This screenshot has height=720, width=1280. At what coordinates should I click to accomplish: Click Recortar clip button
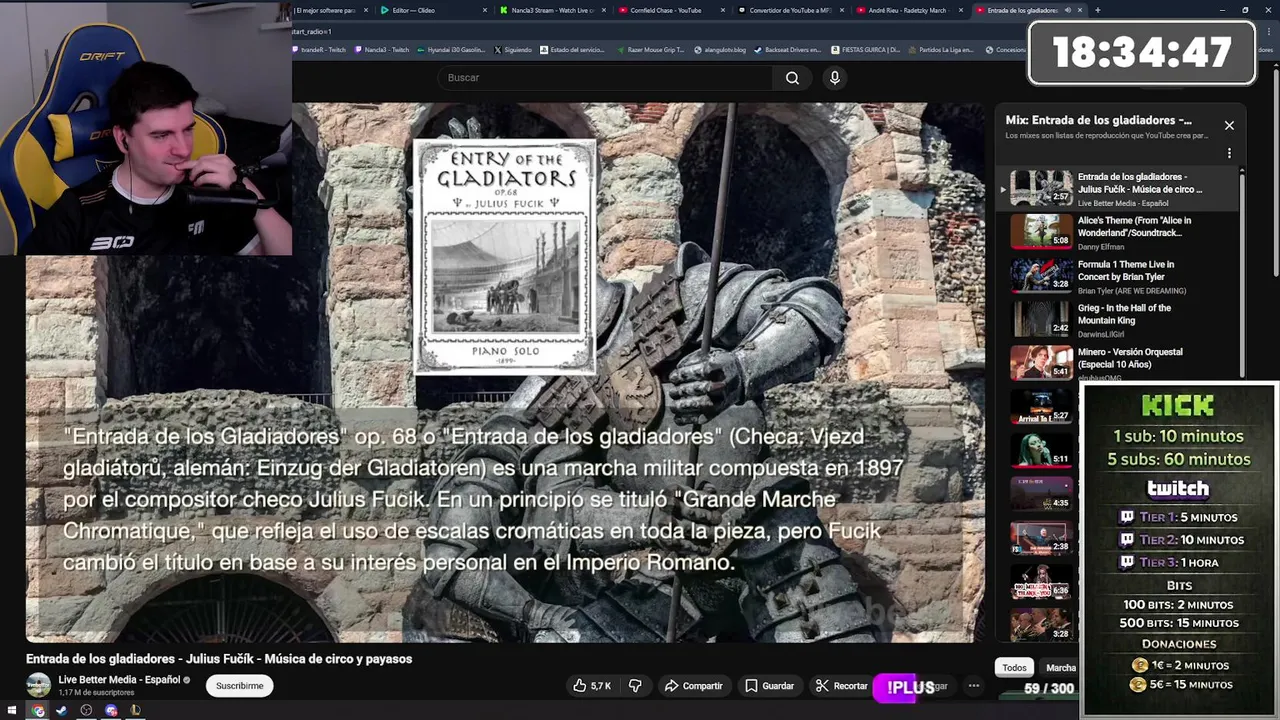point(841,686)
